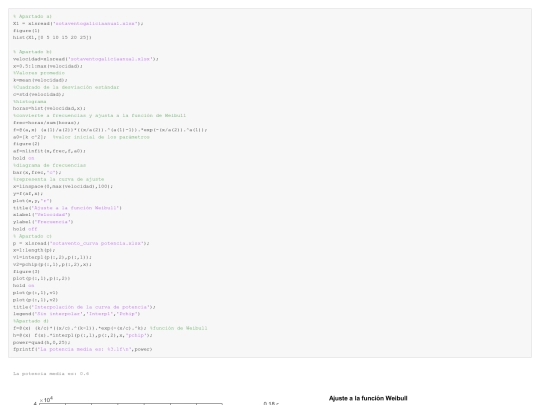The image size is (540, 405).
Task: Click the title('Ajuste a la función Weibull') line
Action: pyautogui.click(x=67, y=208)
